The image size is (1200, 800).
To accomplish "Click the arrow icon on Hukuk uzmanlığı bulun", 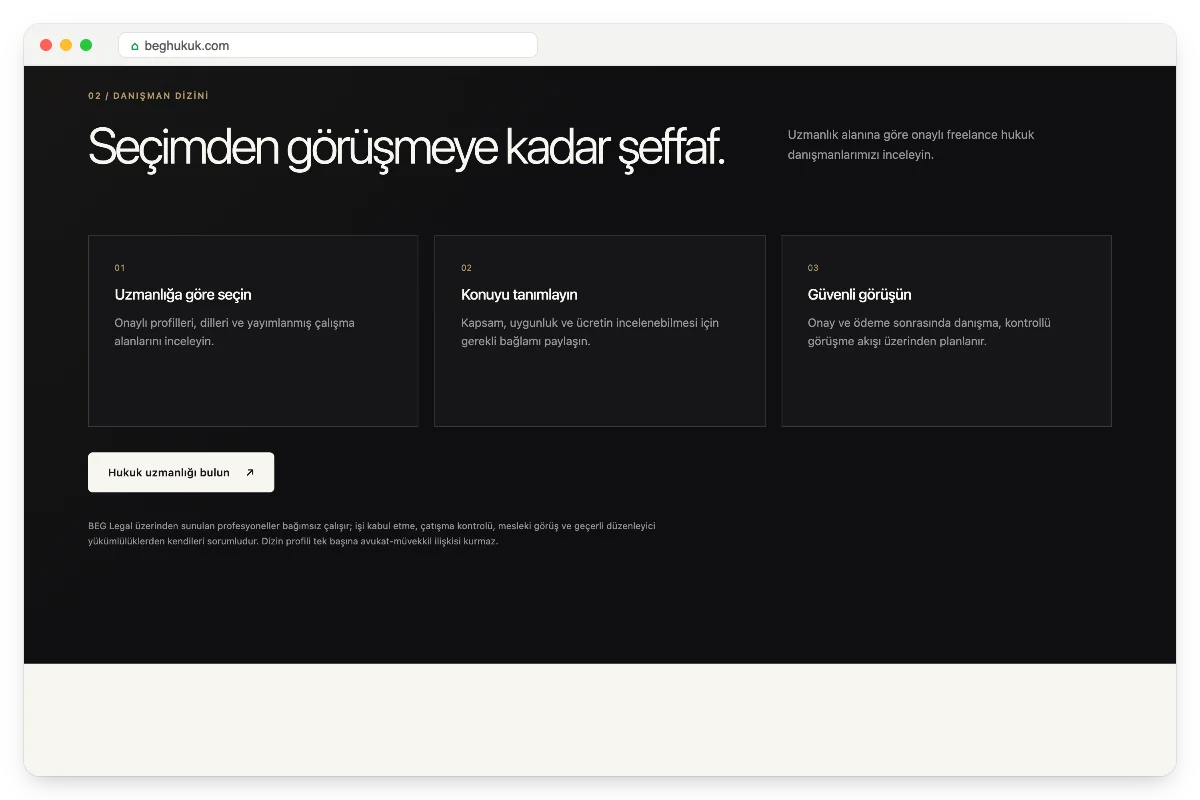I will (x=250, y=473).
